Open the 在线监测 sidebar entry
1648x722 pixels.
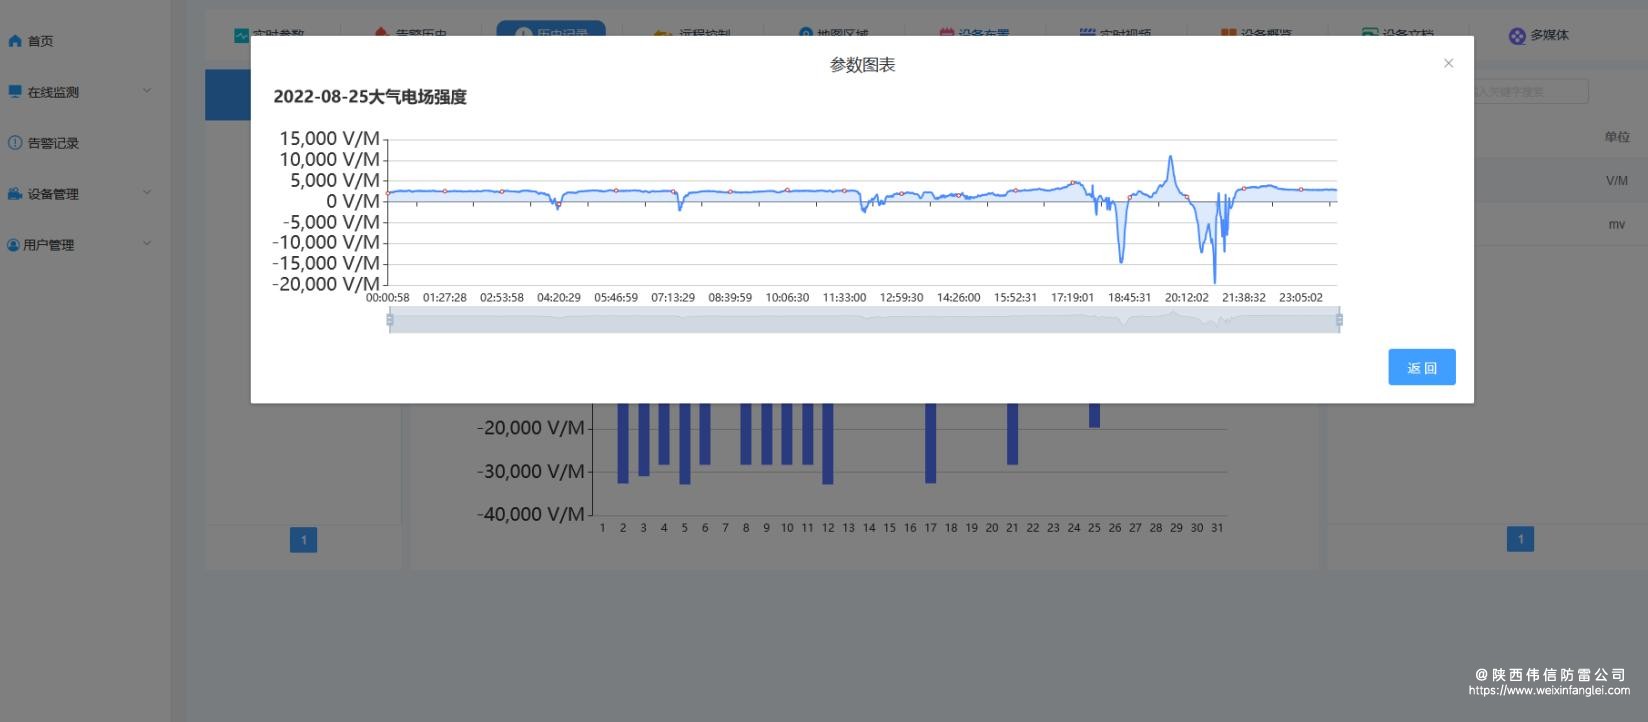(53, 92)
